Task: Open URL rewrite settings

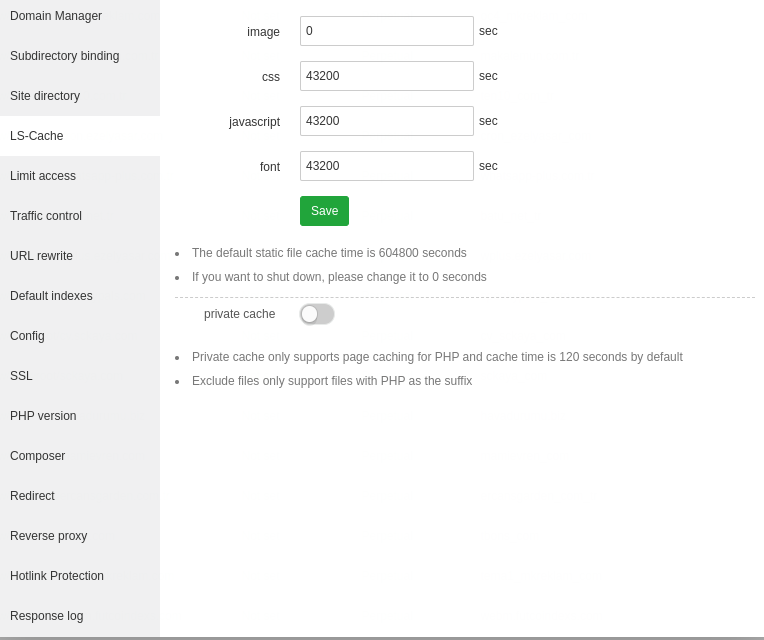Action: click(41, 256)
